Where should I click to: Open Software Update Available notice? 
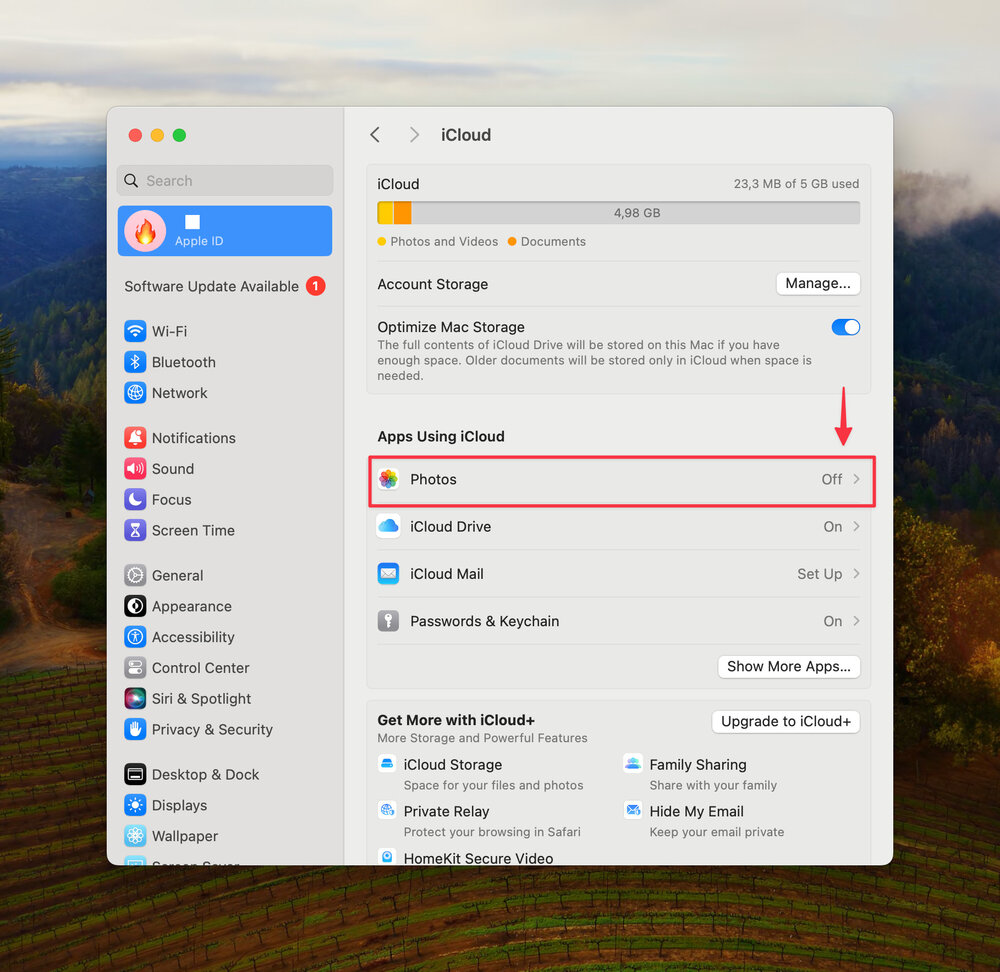click(x=224, y=286)
